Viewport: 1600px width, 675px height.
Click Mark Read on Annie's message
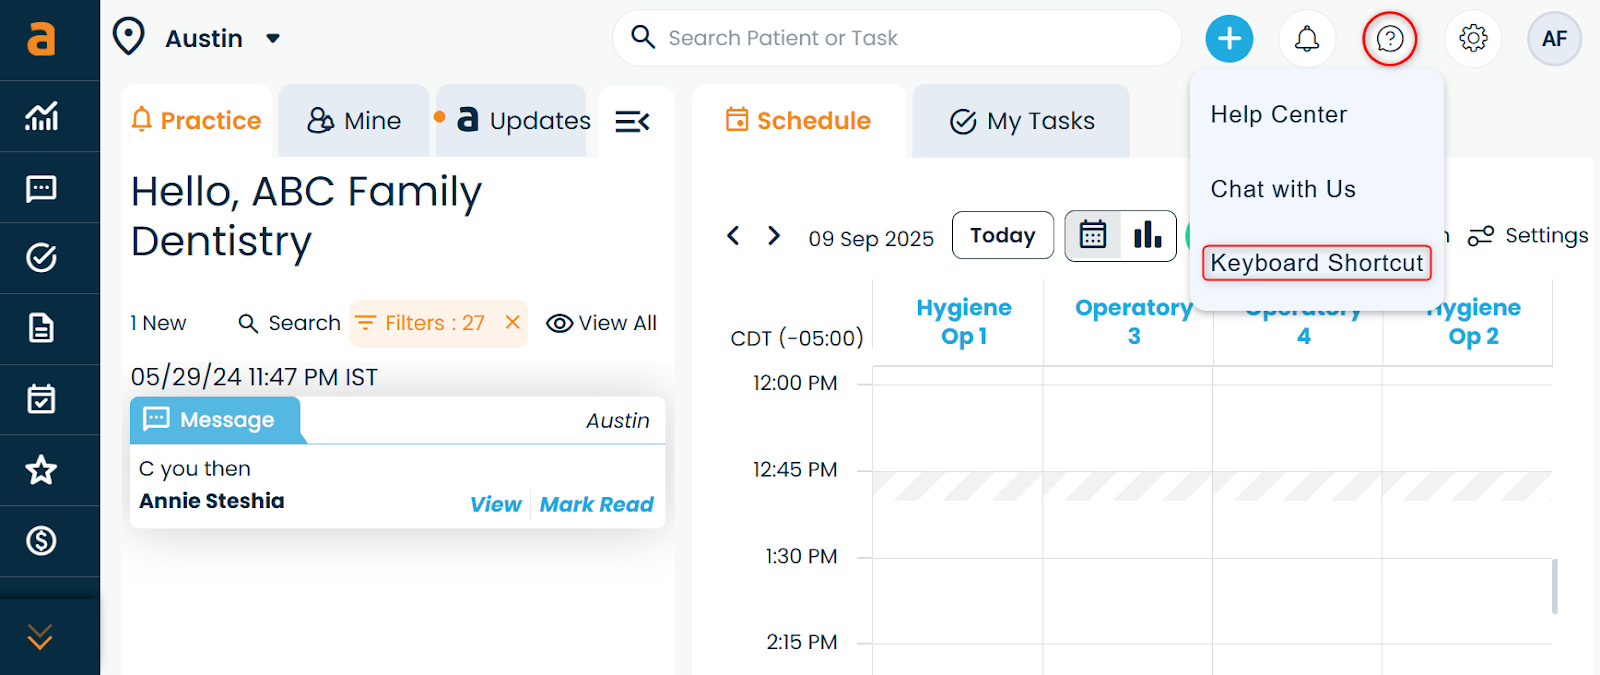596,505
